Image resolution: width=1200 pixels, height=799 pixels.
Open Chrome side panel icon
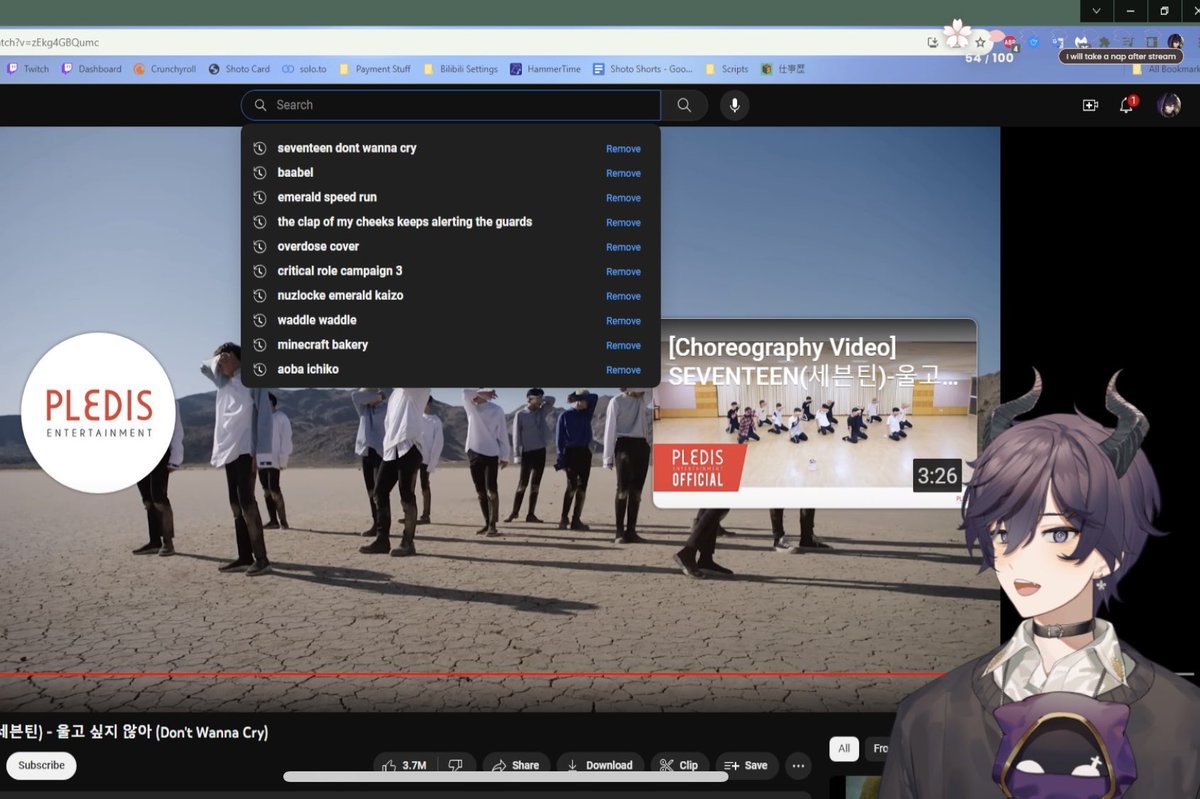coord(1151,43)
